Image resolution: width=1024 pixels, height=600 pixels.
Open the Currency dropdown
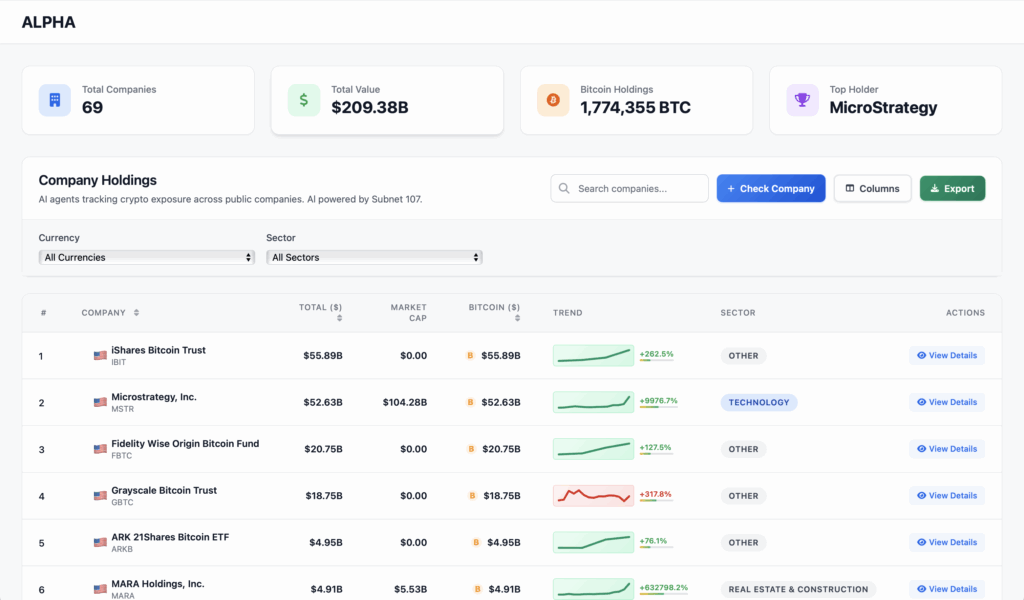click(x=147, y=257)
